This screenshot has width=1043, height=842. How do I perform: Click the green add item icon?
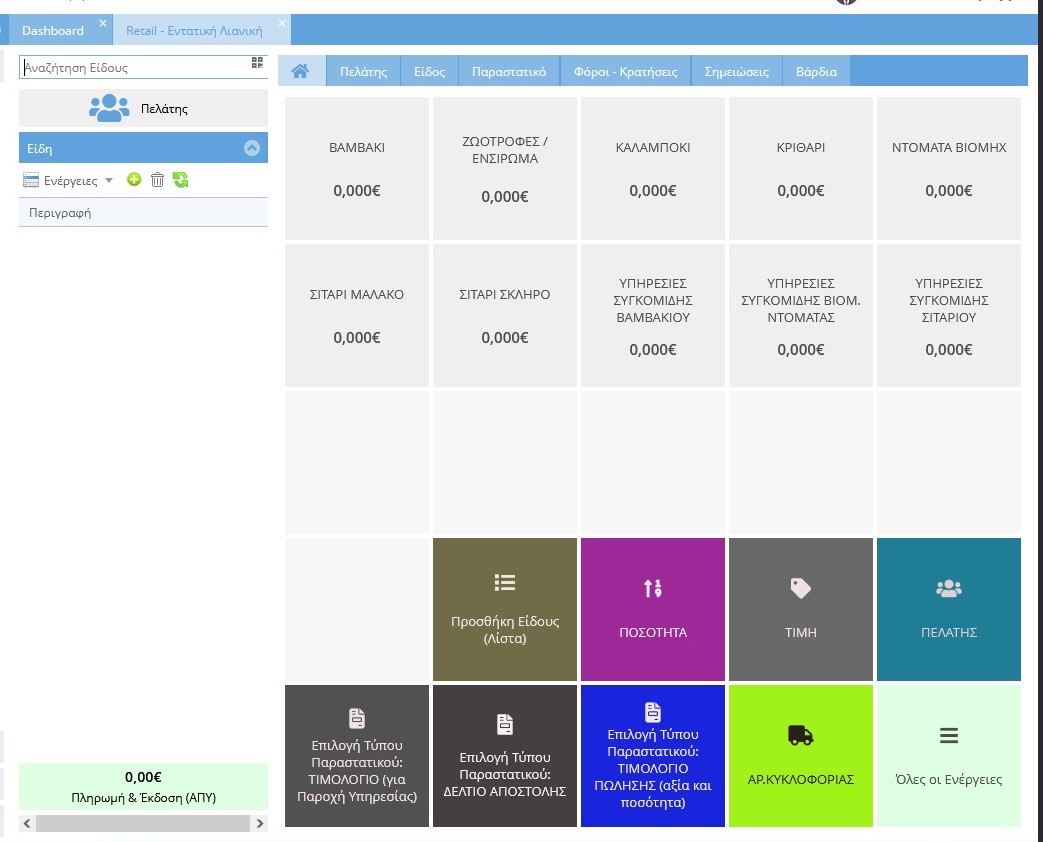point(134,180)
